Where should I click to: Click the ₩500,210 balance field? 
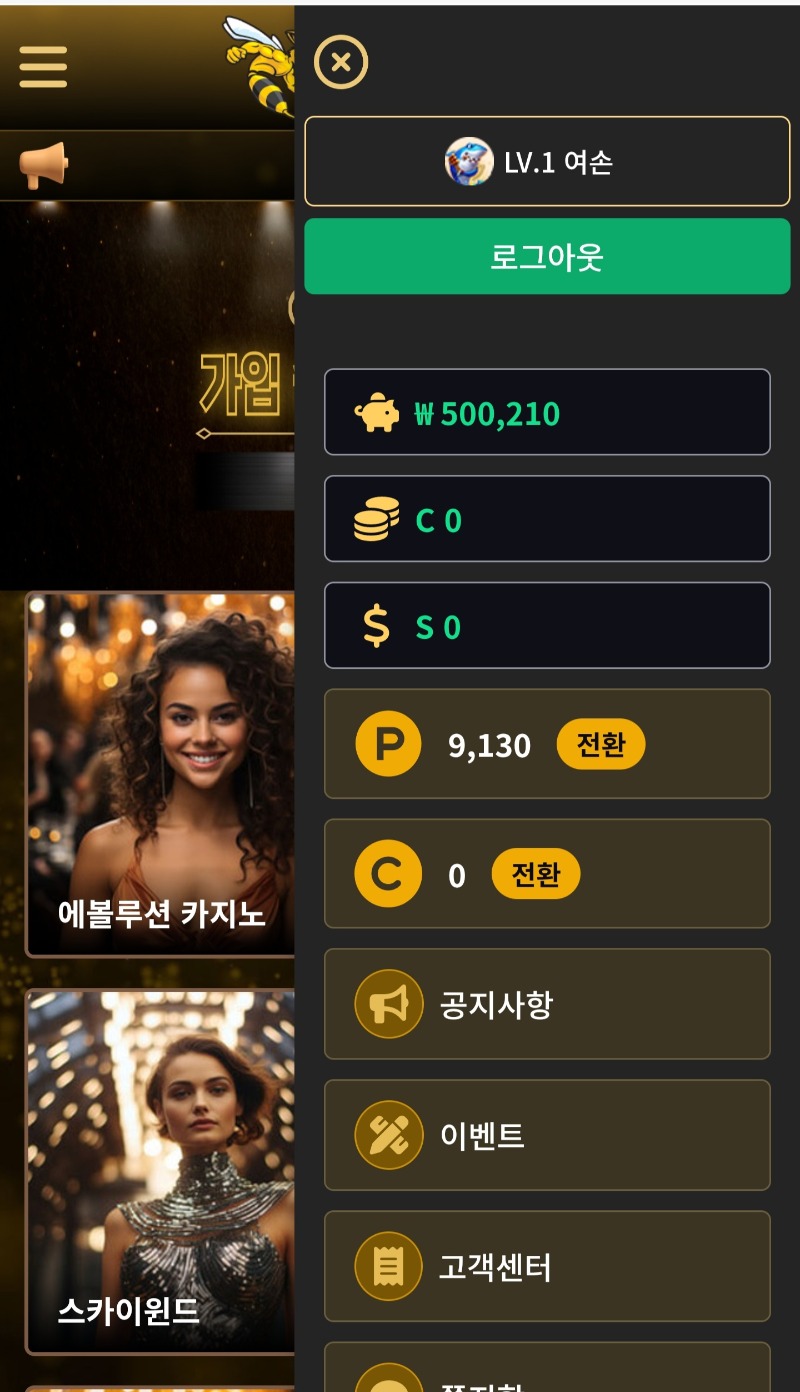(547, 412)
